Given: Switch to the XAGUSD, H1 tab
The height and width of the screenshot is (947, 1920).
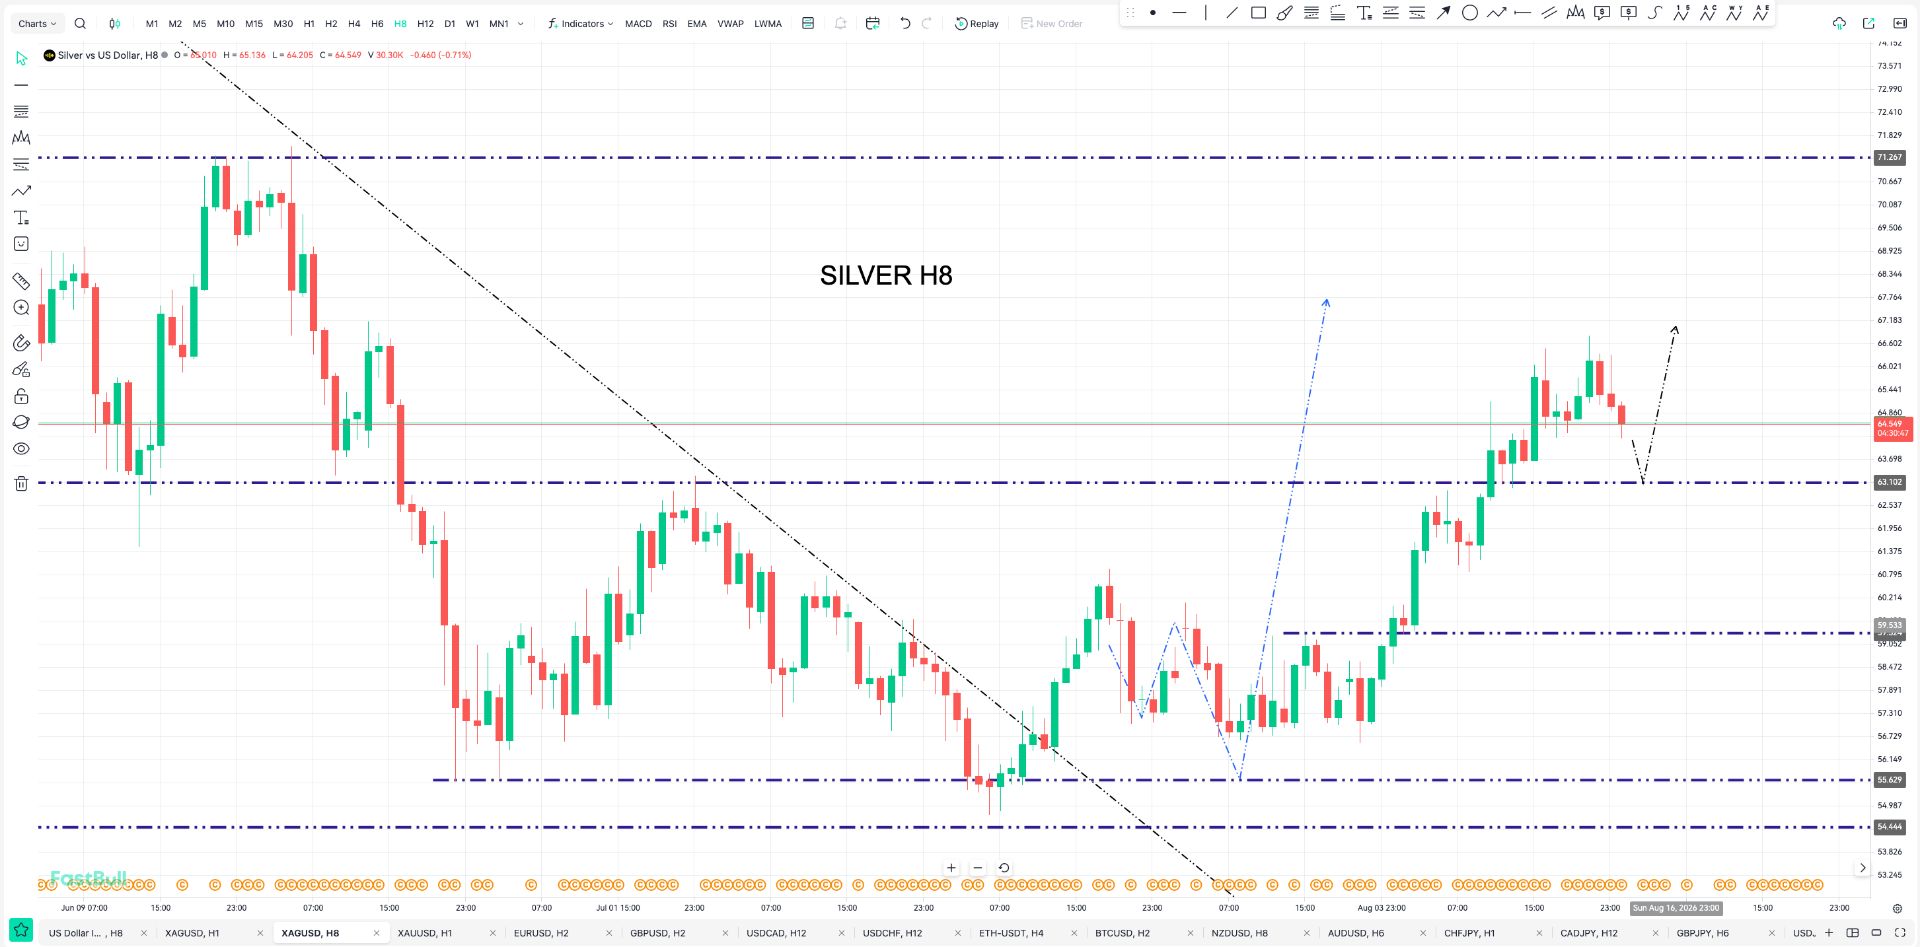Looking at the screenshot, I should pyautogui.click(x=192, y=933).
